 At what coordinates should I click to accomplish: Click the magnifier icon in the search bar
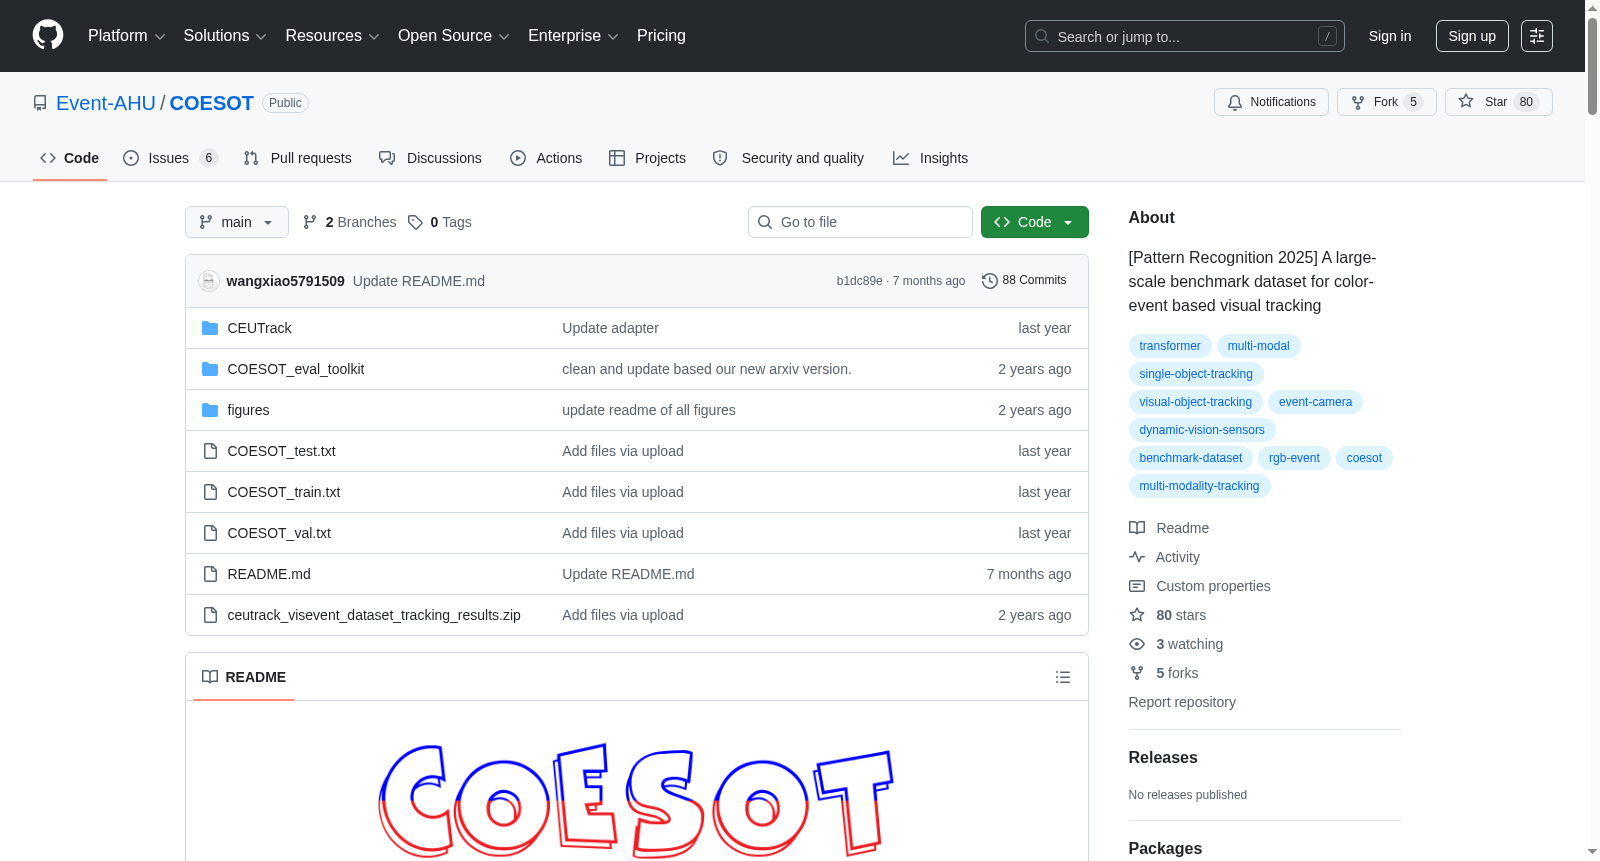[1042, 36]
